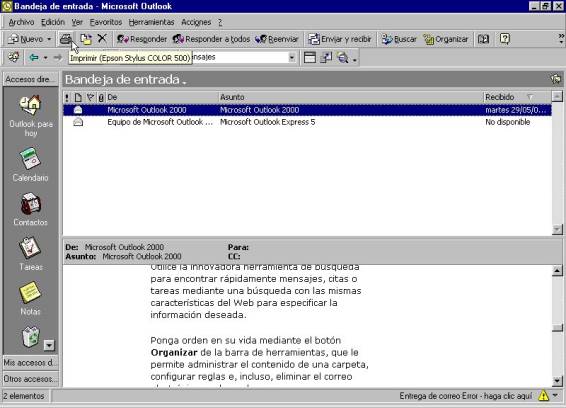Screen dimensions: 566x408
Task: Delete the message with the X icon
Action: coord(103,38)
